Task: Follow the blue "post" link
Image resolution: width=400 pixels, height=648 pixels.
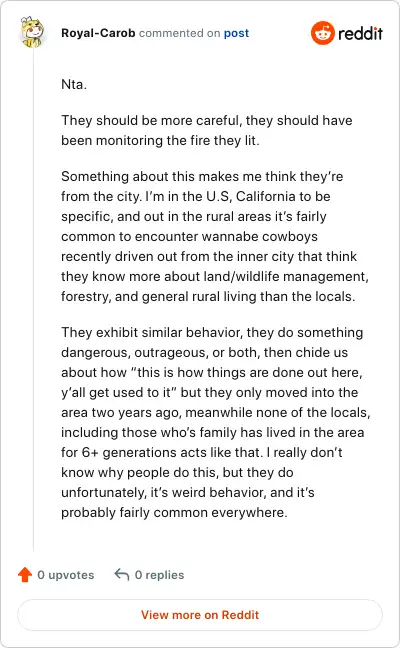Action: (x=236, y=33)
